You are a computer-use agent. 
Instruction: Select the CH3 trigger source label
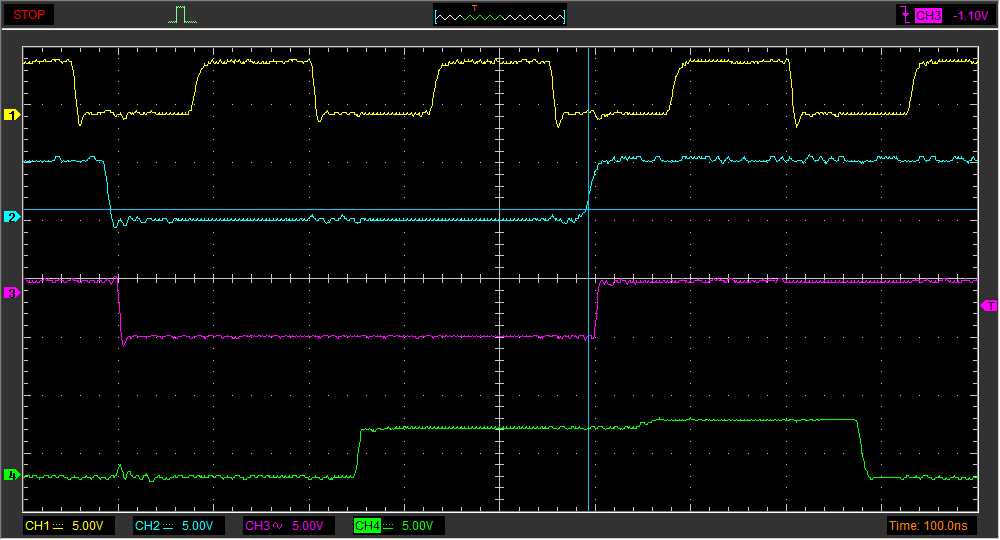[928, 15]
